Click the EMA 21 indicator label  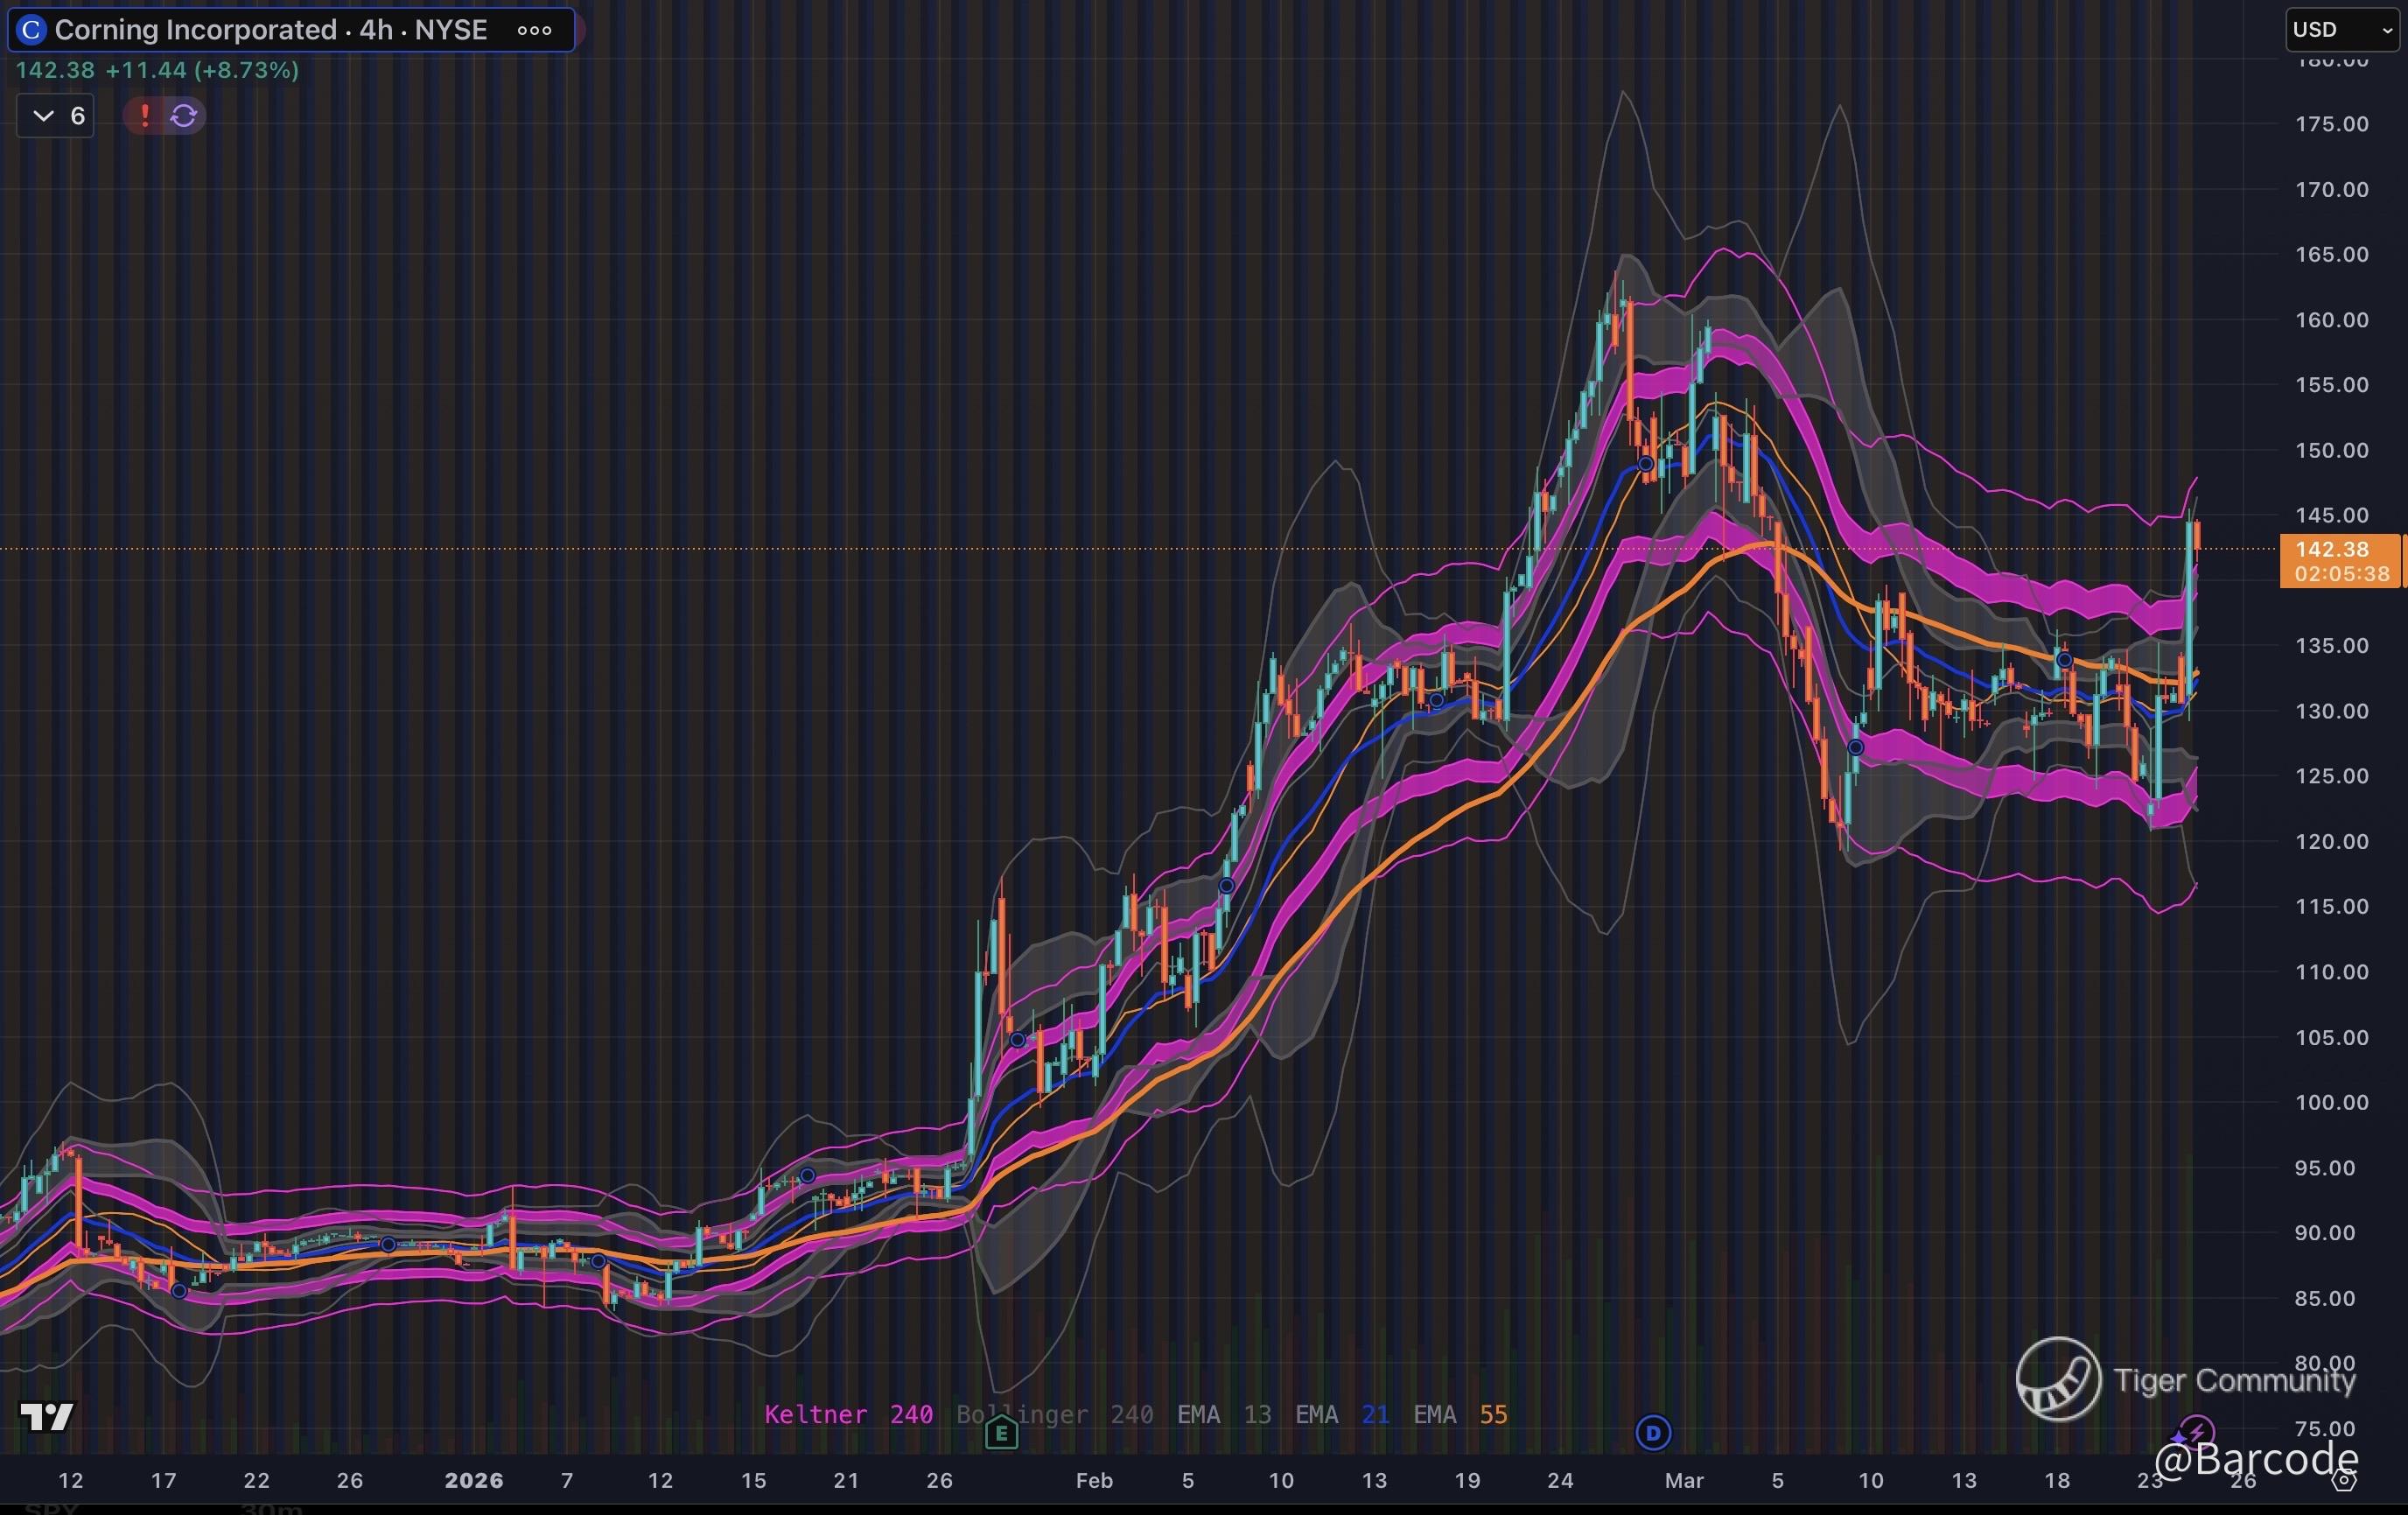pyautogui.click(x=1341, y=1414)
